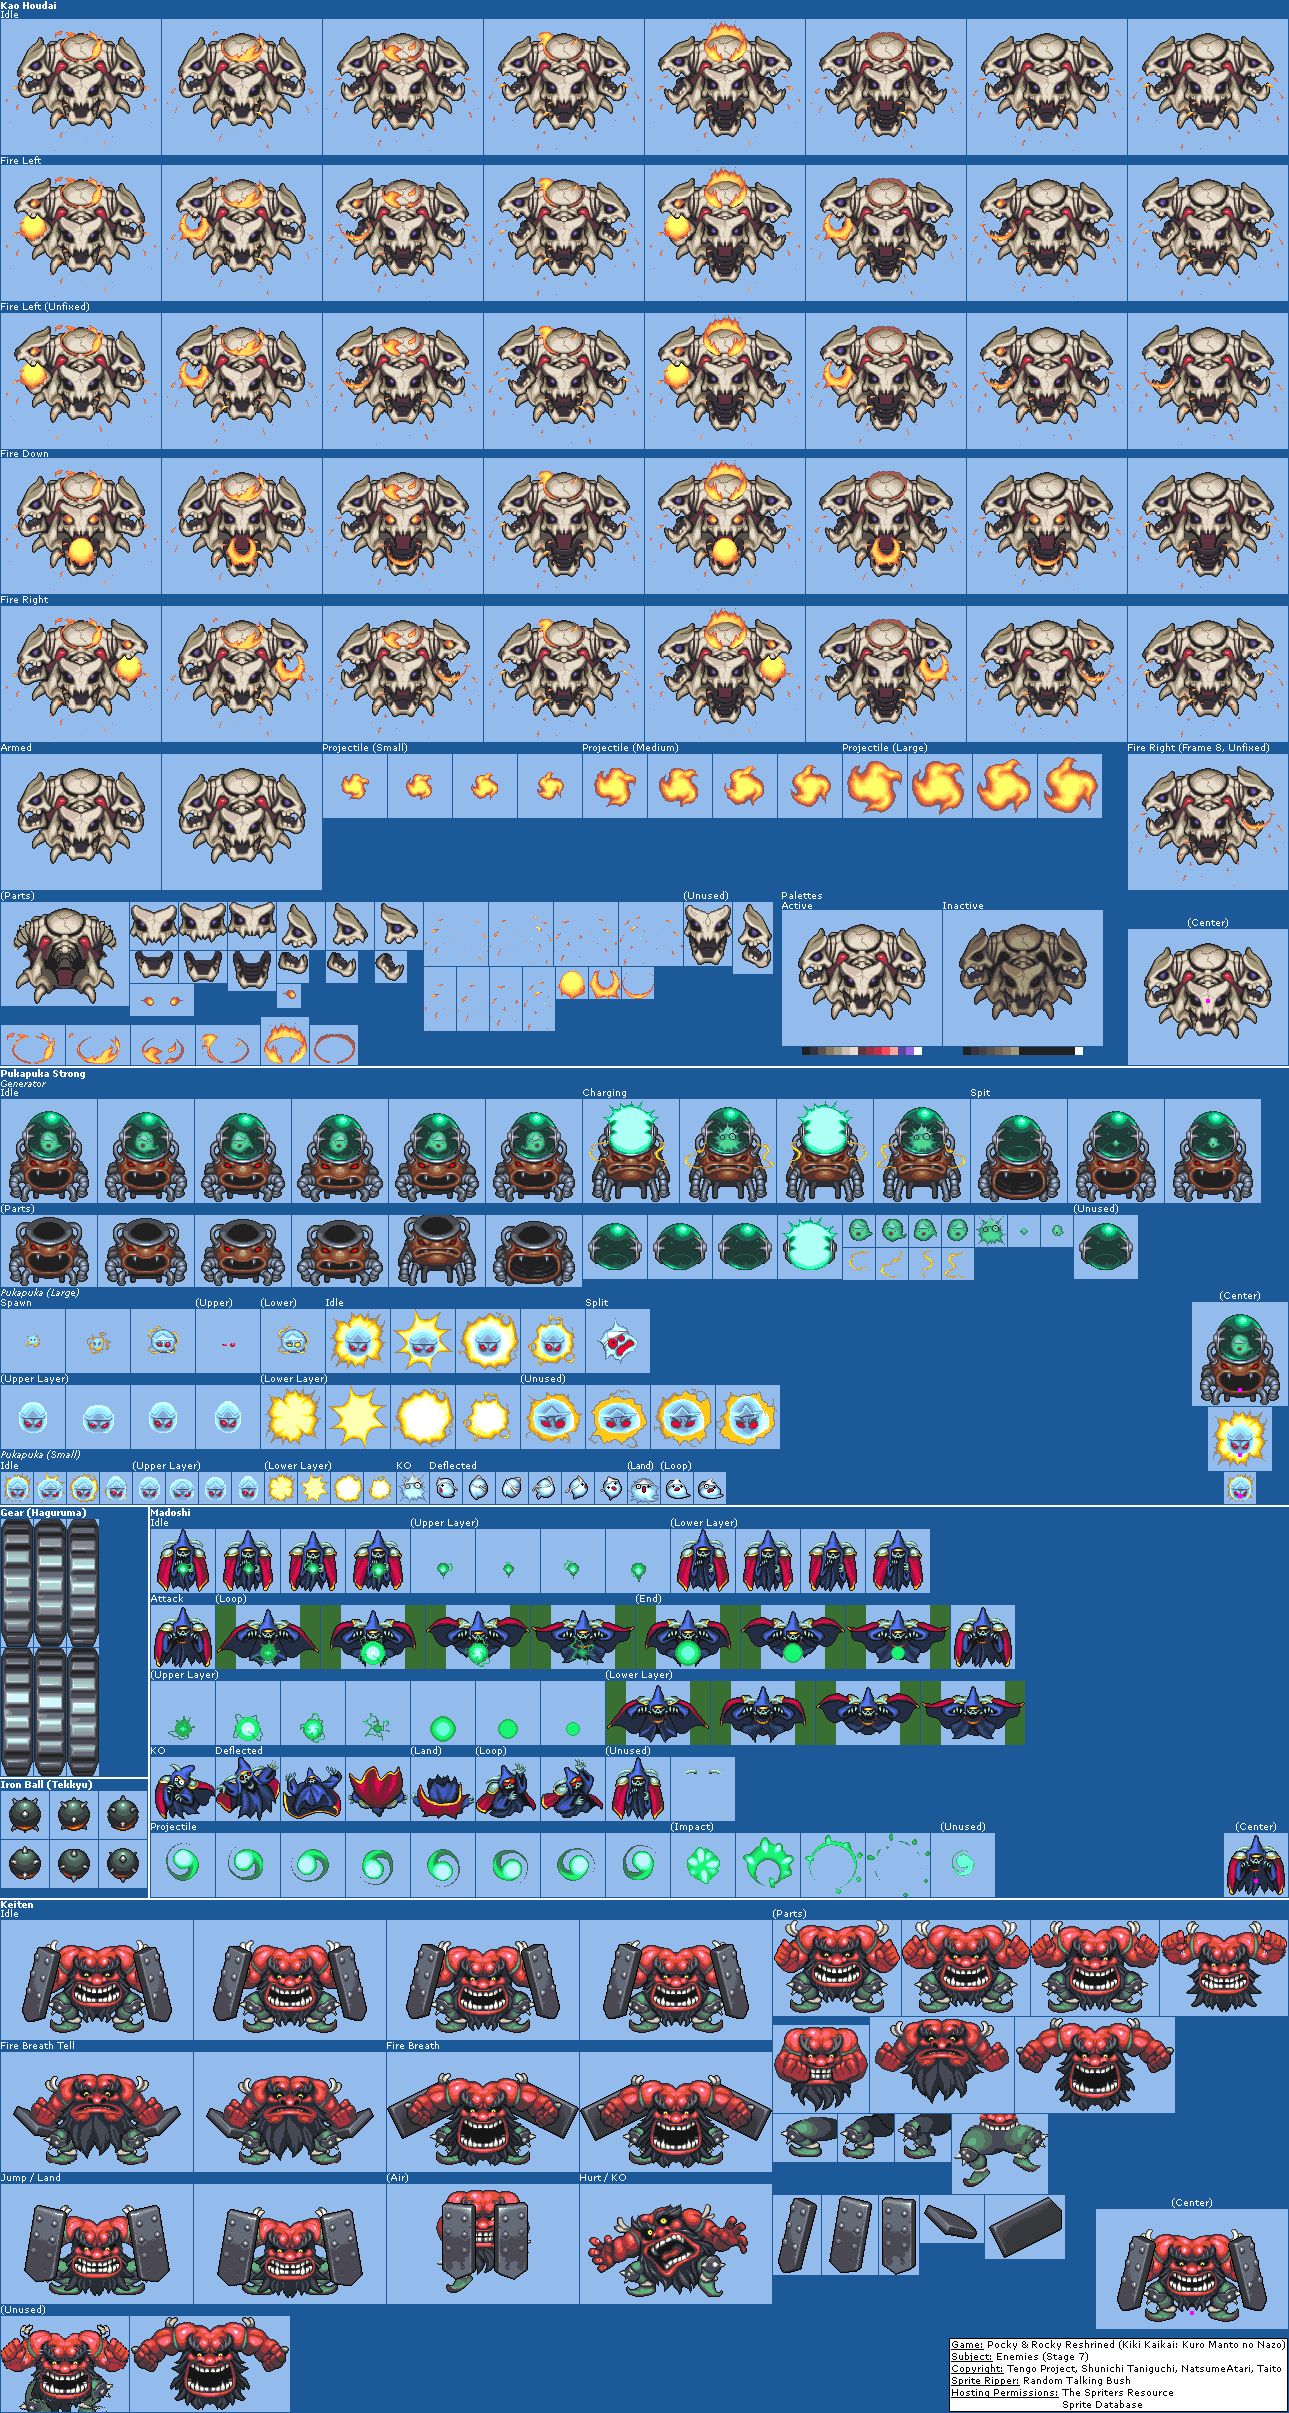This screenshot has width=1289, height=2413.
Task: Click the Pukapuka (Large) label
Action: tap(40, 1293)
